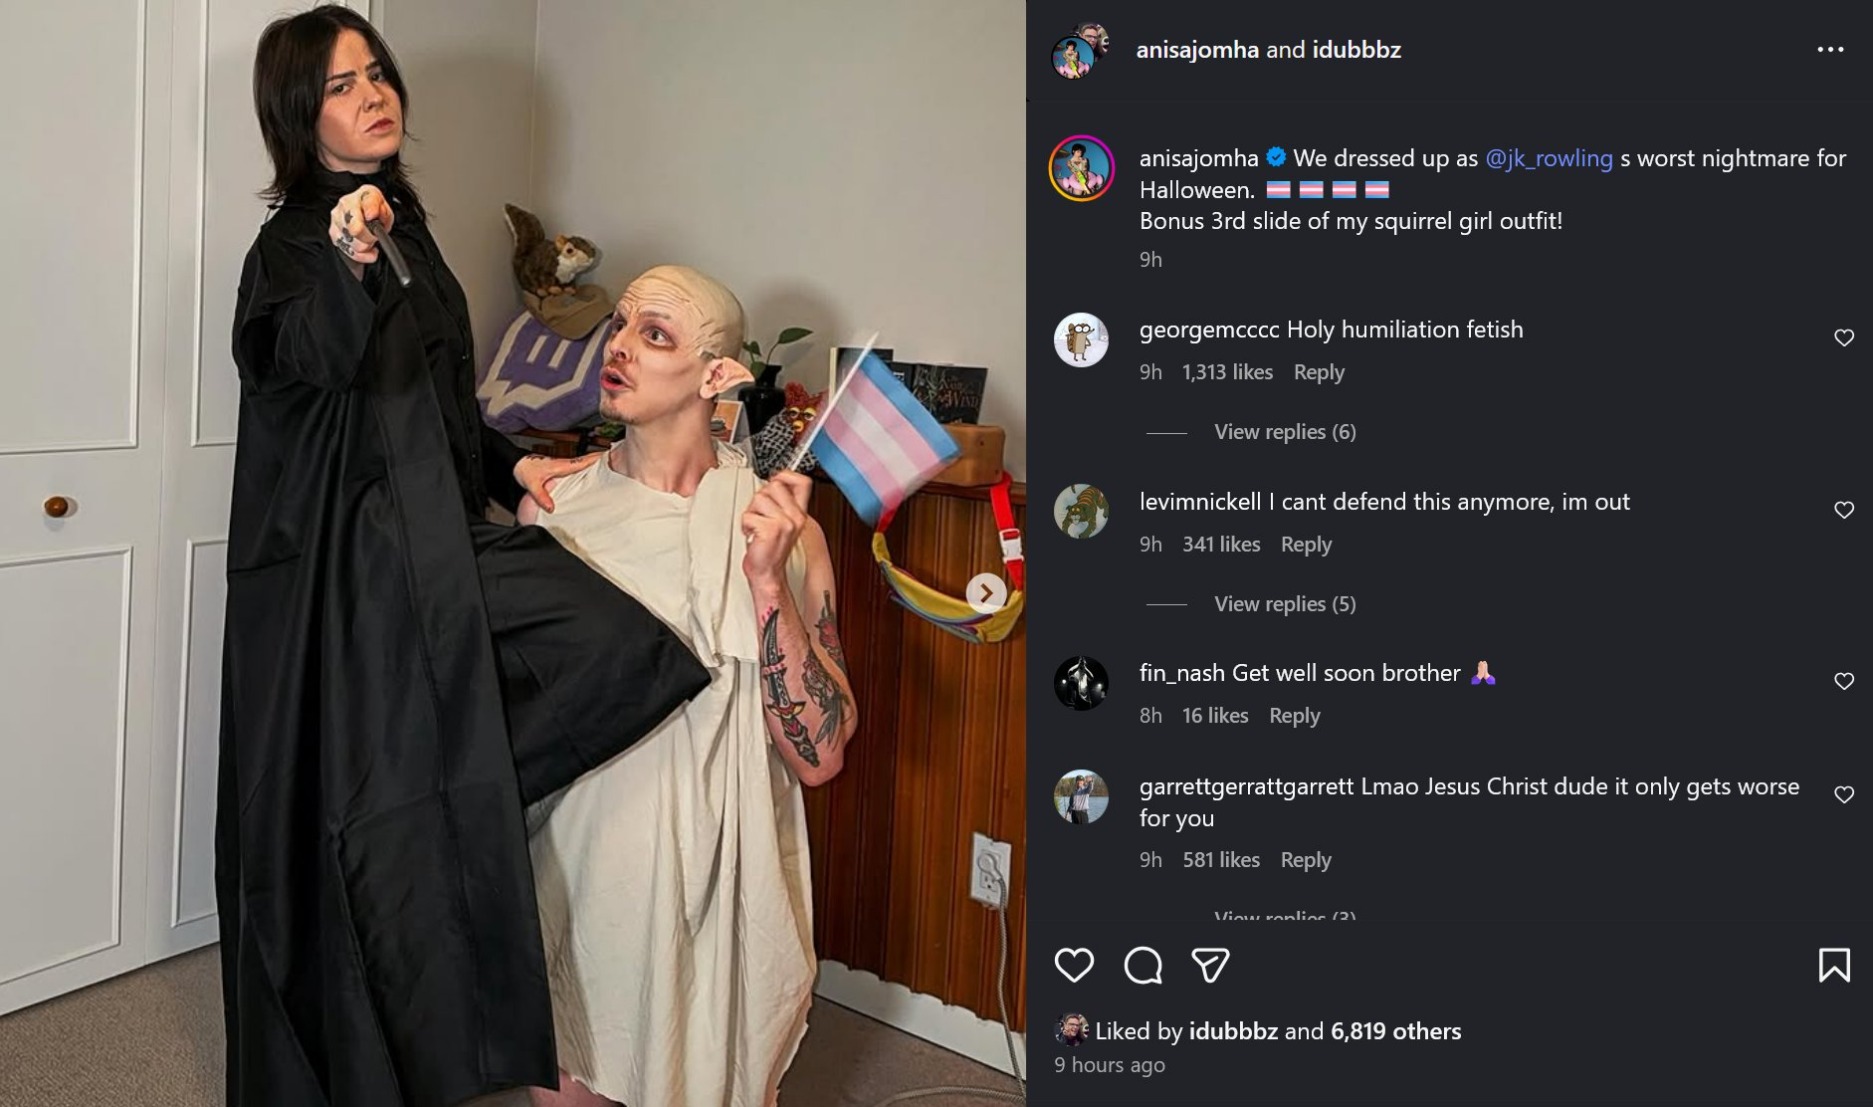Viewport: 1873px width, 1107px height.
Task: Open the comment bubble icon
Action: tap(1142, 965)
